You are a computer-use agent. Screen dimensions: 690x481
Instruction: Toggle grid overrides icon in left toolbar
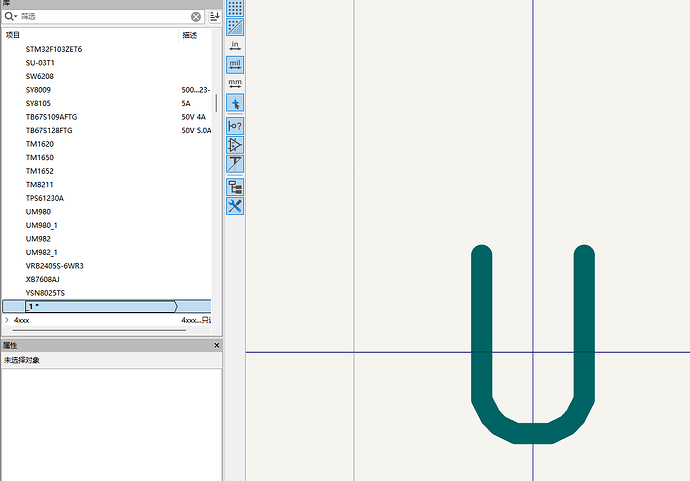tap(235, 26)
